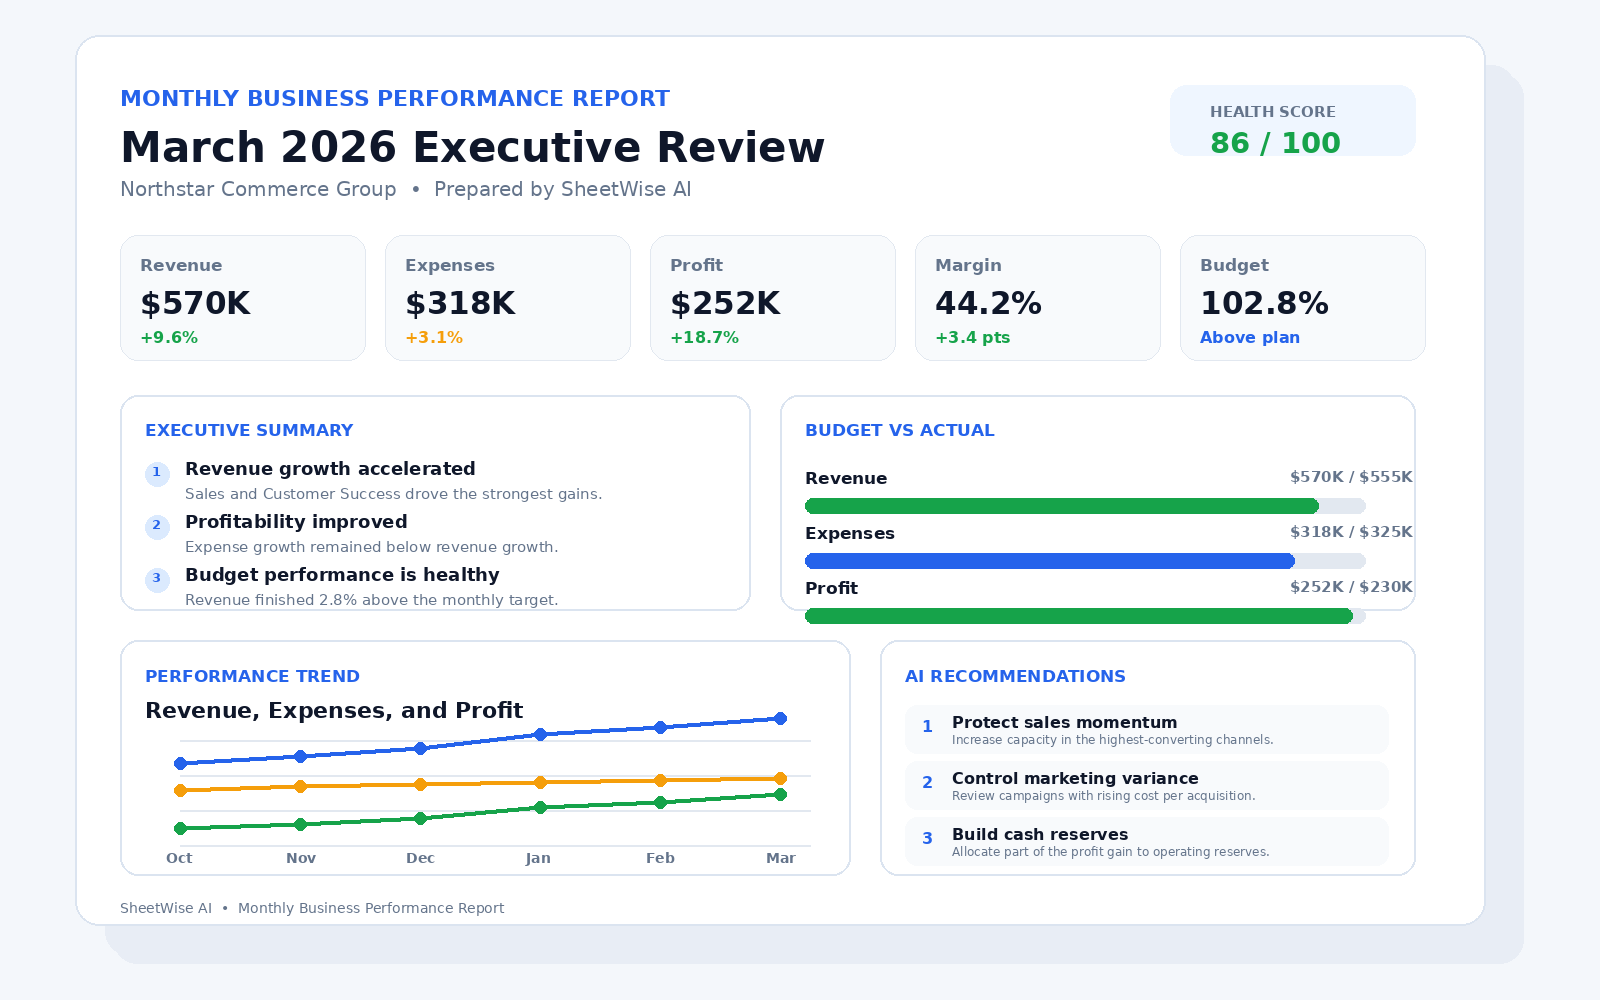Select 'Control marketing variance' recommendation
Viewport: 1600px width, 1000px height.
1147,785
